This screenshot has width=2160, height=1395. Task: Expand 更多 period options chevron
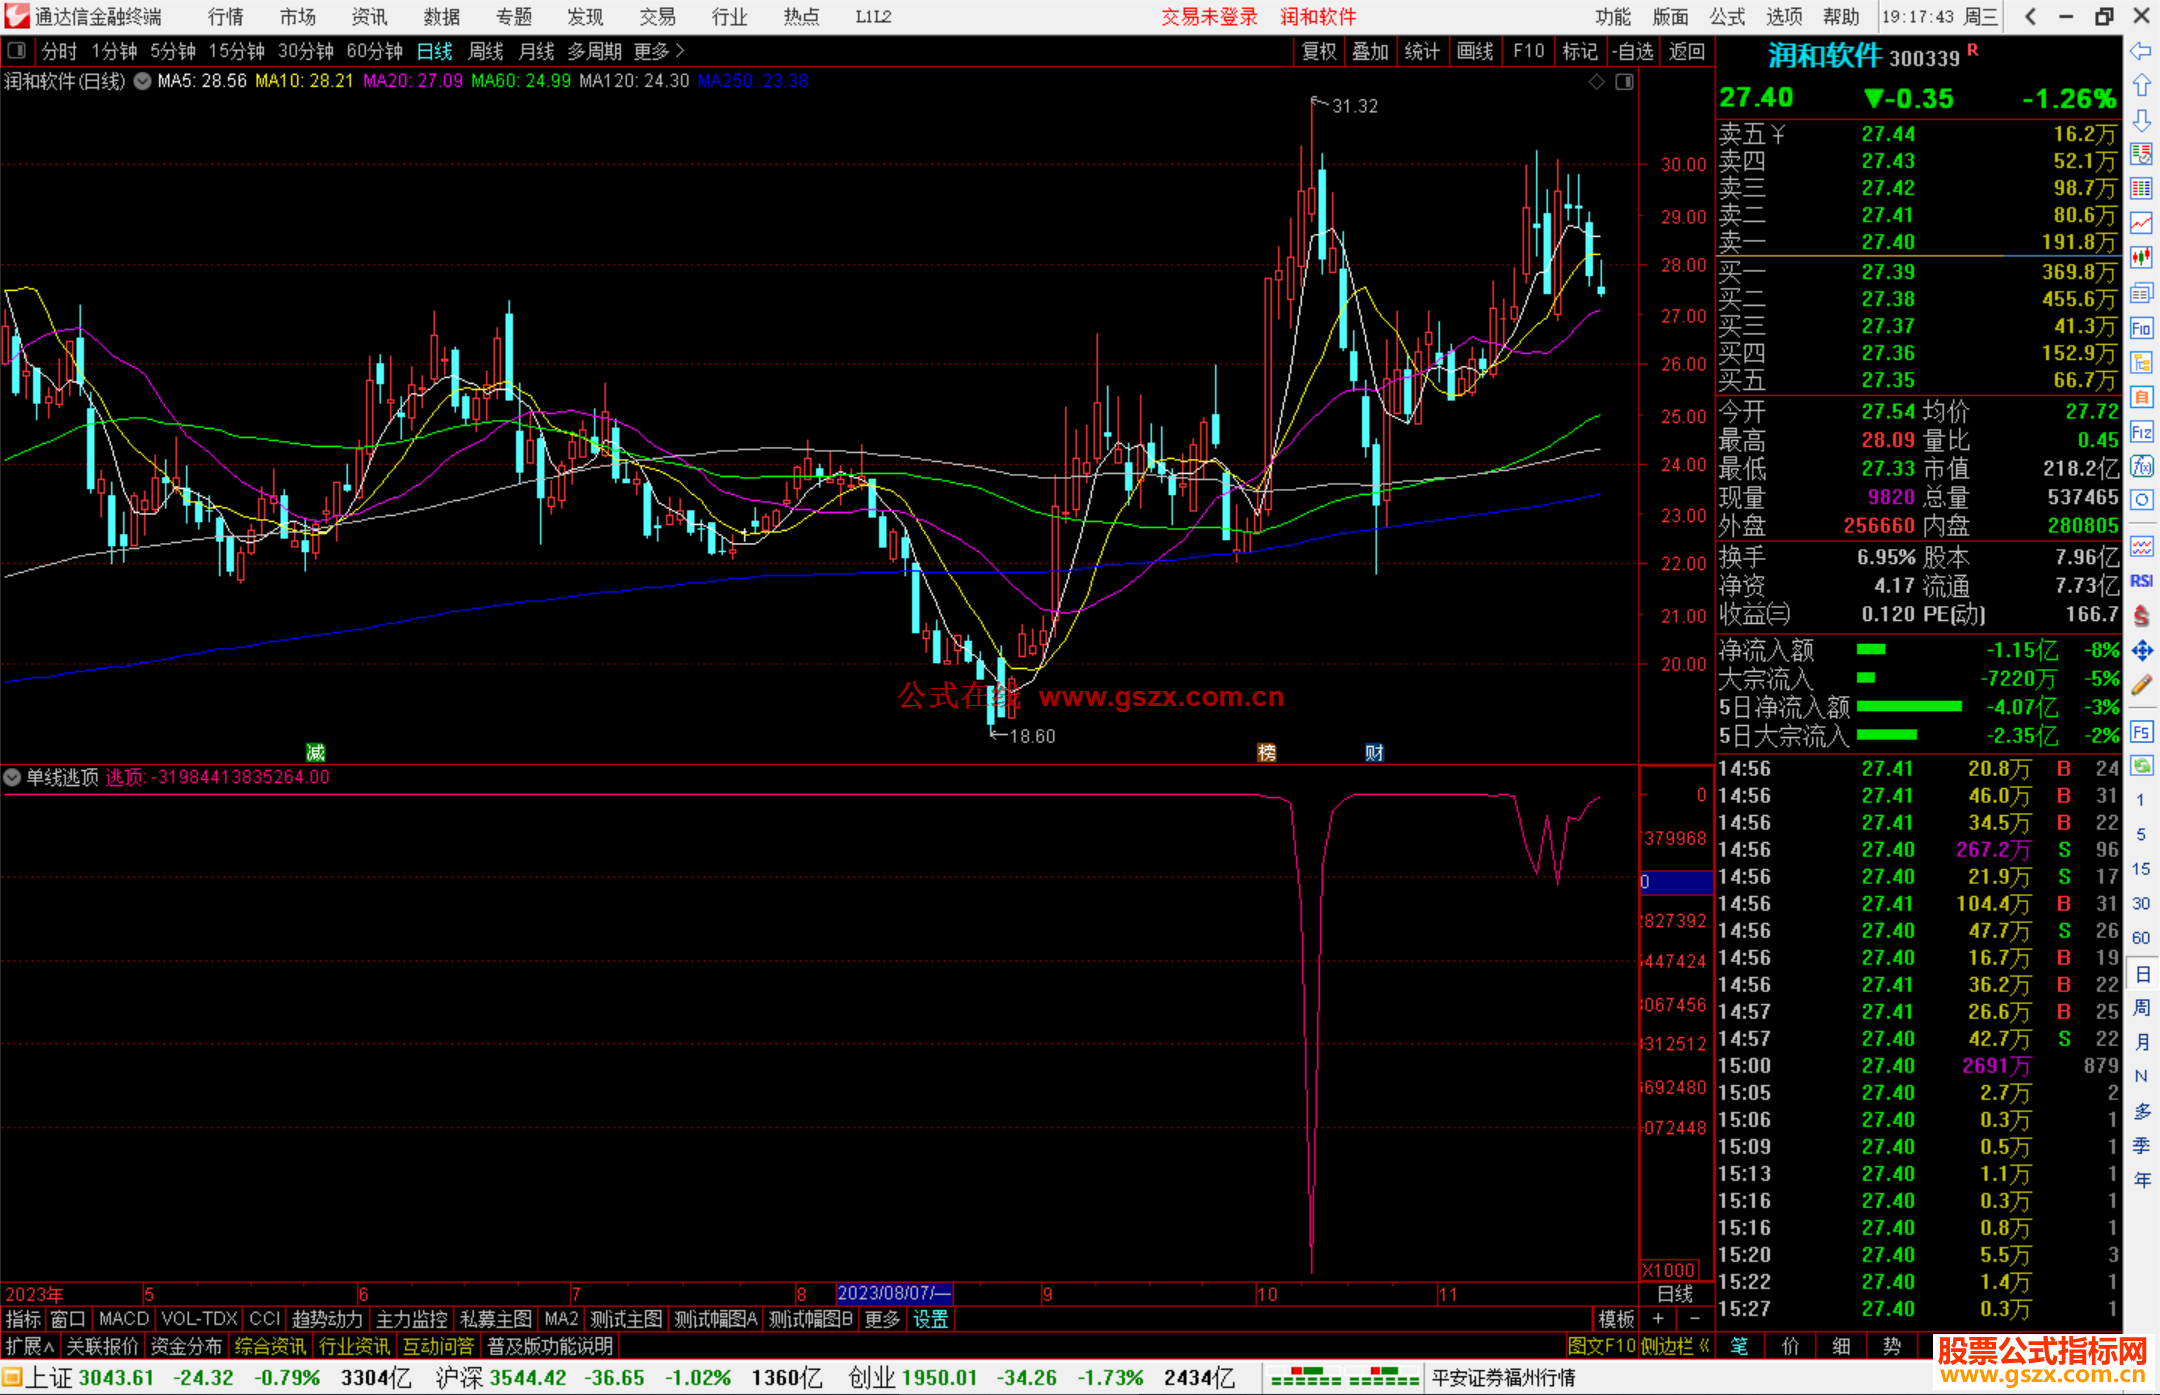[x=680, y=50]
